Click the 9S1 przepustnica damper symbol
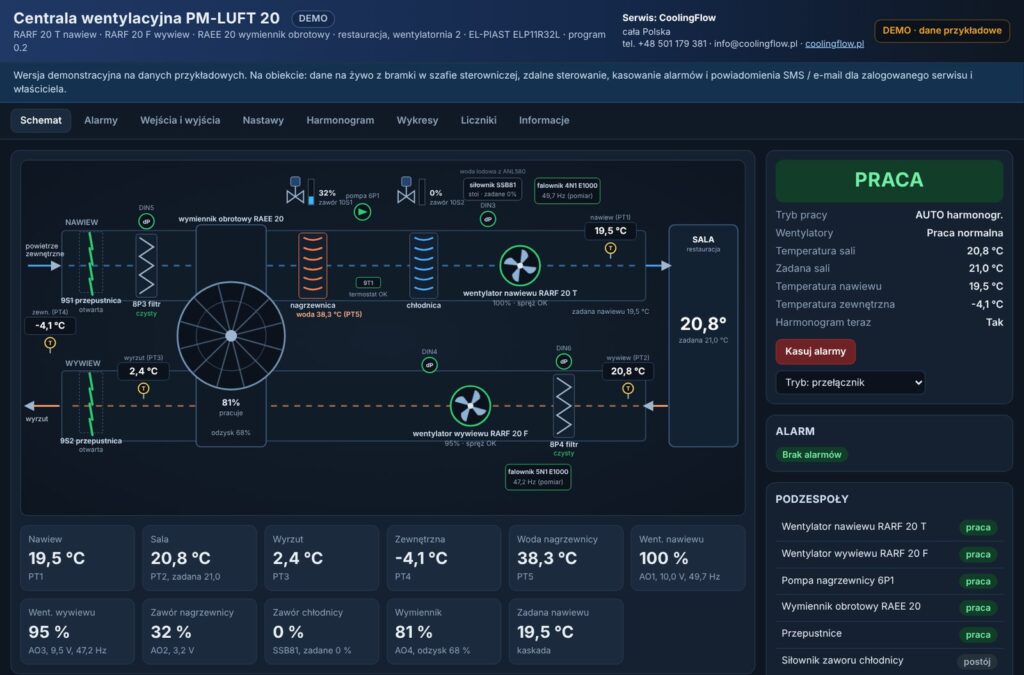Image resolution: width=1024 pixels, height=675 pixels. (91, 264)
